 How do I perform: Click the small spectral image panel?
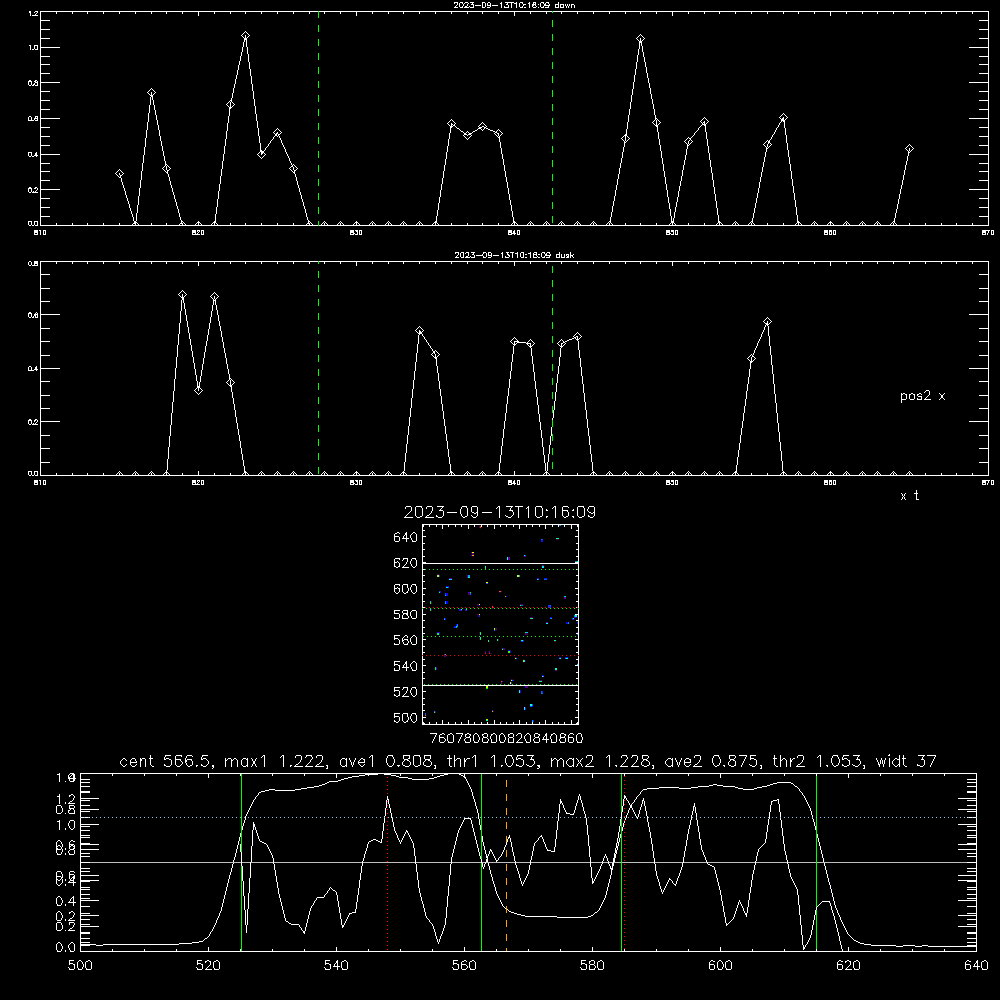tap(500, 624)
